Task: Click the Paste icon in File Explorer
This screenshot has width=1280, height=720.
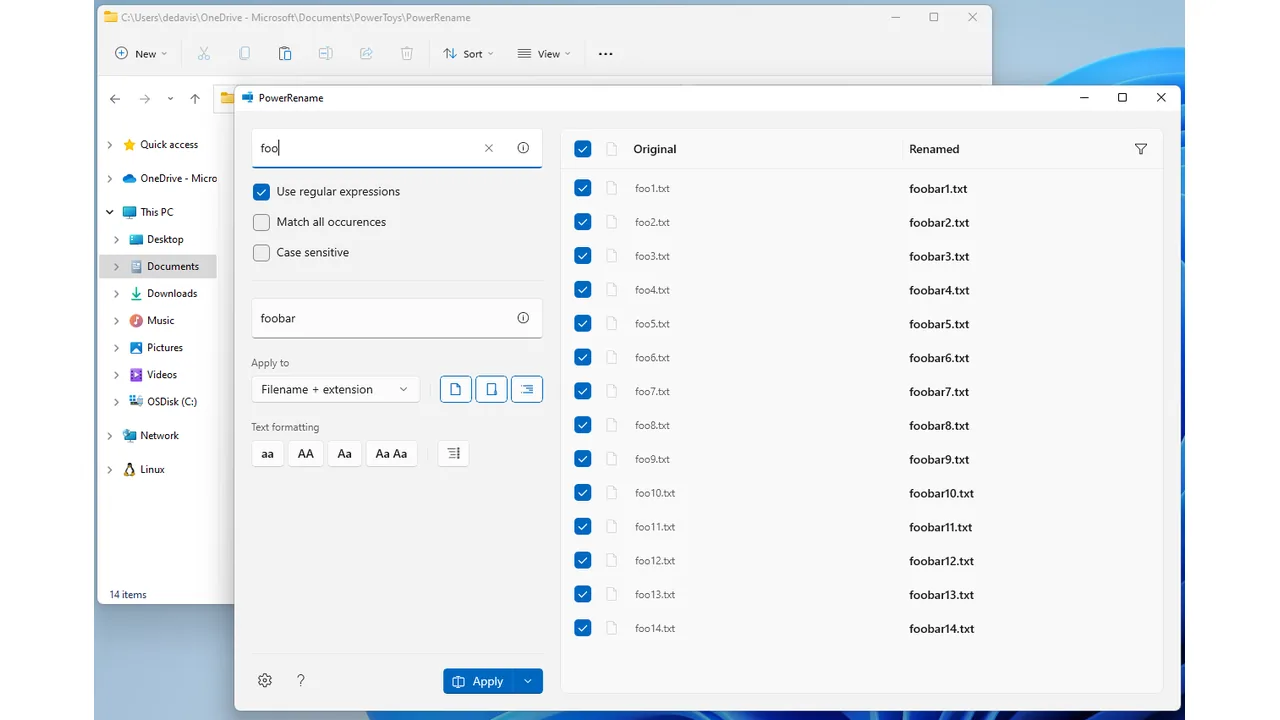Action: tap(285, 54)
